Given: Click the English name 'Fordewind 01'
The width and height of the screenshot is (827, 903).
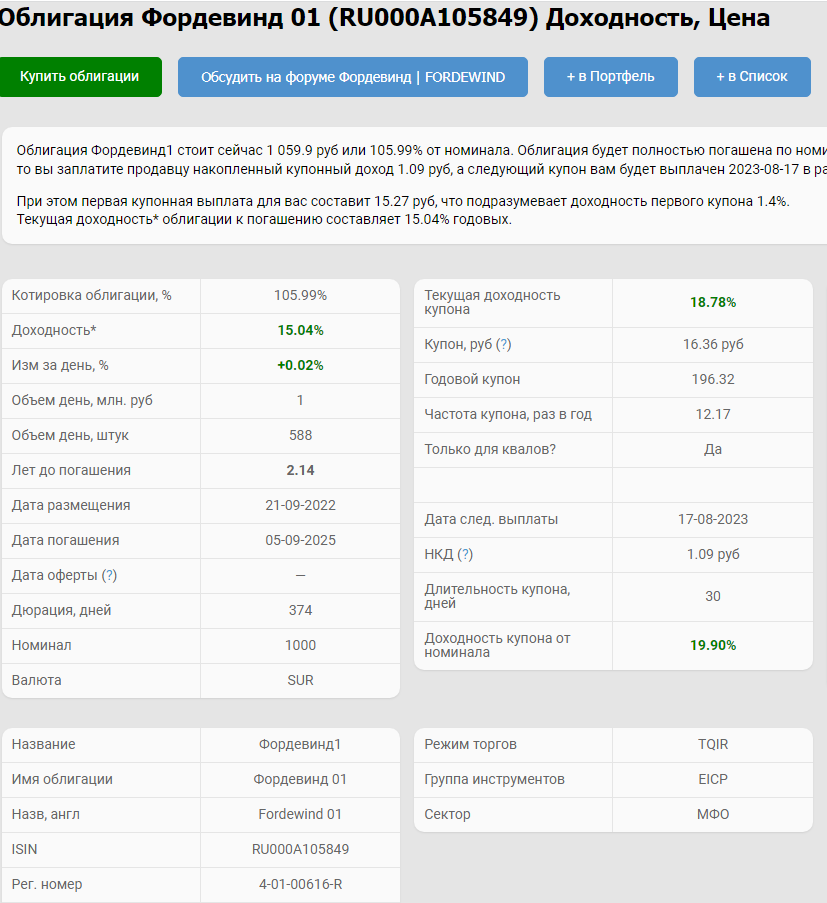Looking at the screenshot, I should point(300,815).
